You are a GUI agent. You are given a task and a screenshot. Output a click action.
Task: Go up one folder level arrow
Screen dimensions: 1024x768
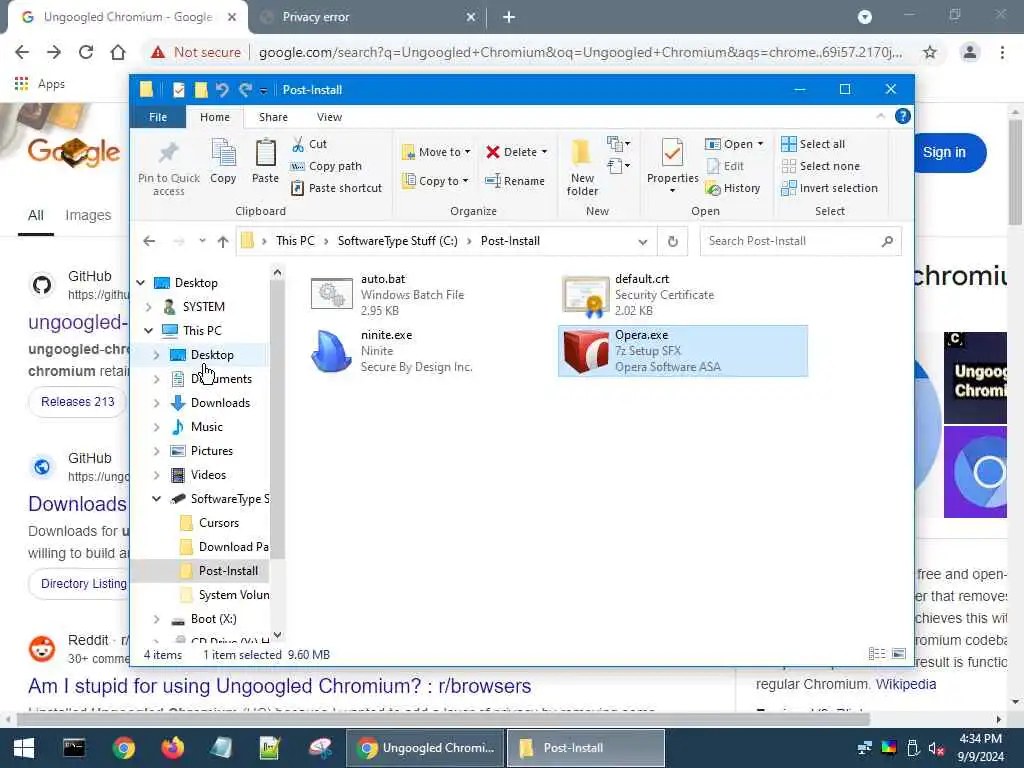coord(223,242)
